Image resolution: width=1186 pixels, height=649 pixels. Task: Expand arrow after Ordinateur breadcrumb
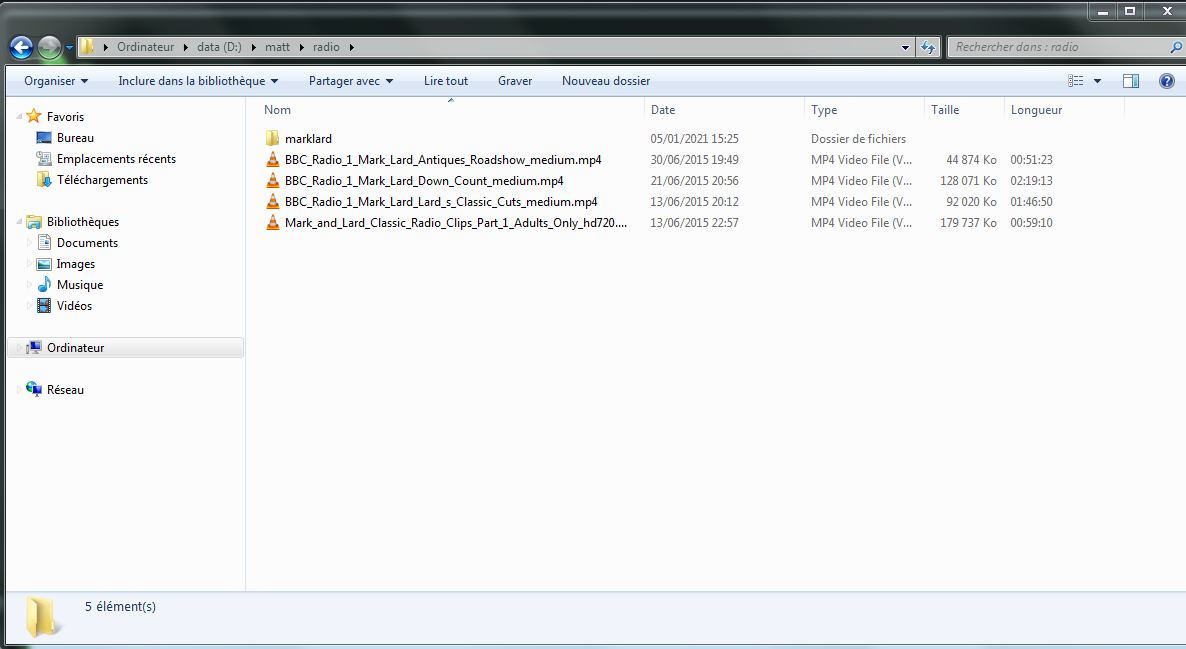(x=185, y=47)
